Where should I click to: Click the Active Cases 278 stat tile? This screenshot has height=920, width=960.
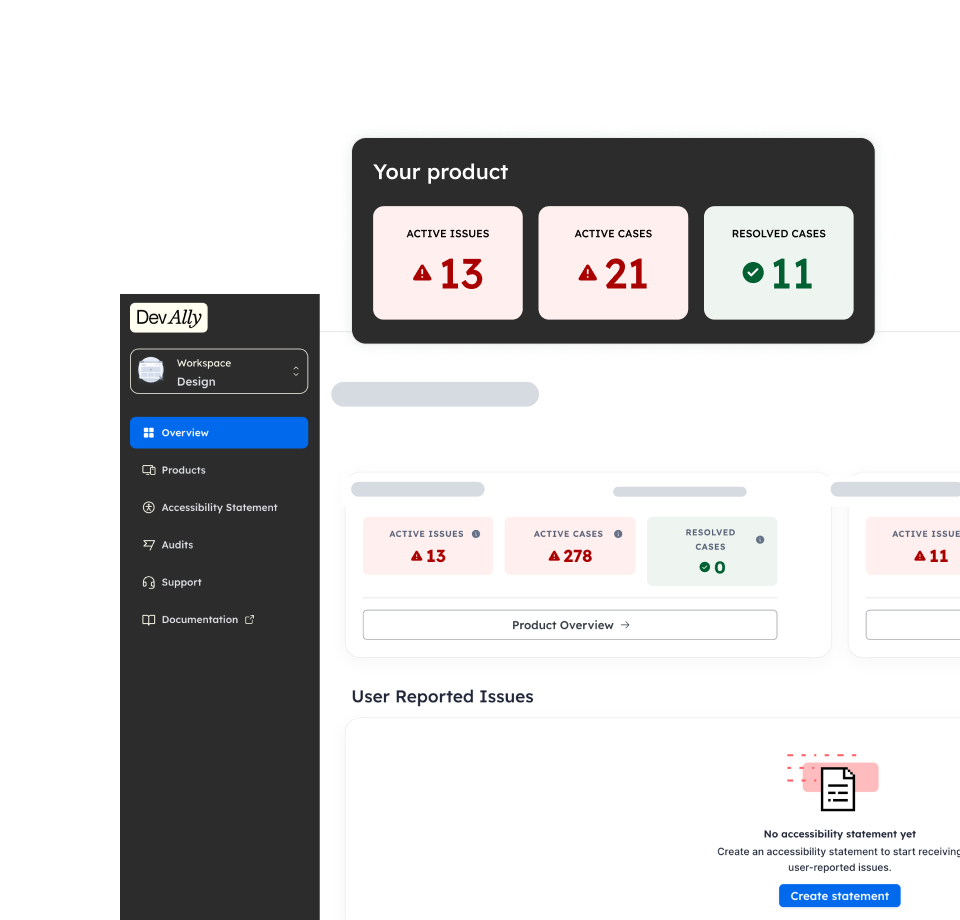[569, 547]
